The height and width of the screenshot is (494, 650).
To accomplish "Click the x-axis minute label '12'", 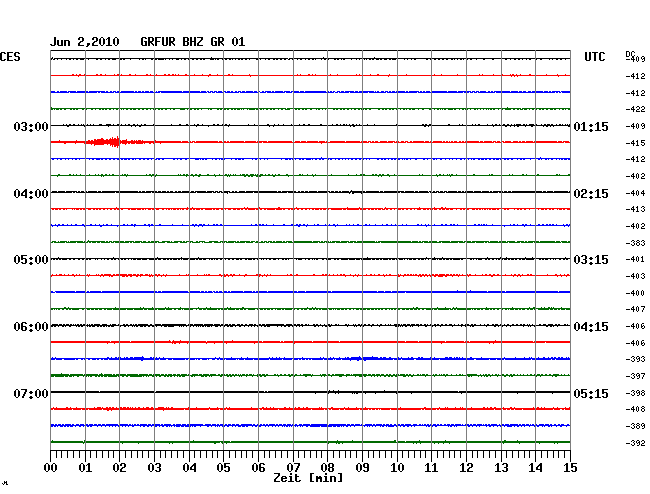I will click(466, 468).
